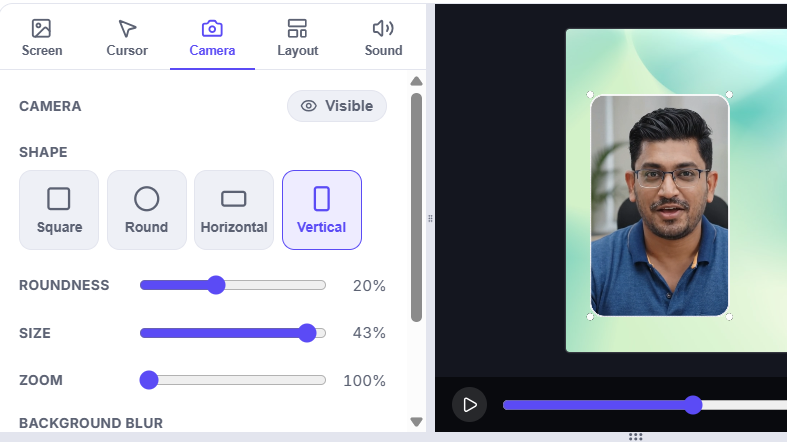Click the Zoom slider handle

[x=149, y=380]
